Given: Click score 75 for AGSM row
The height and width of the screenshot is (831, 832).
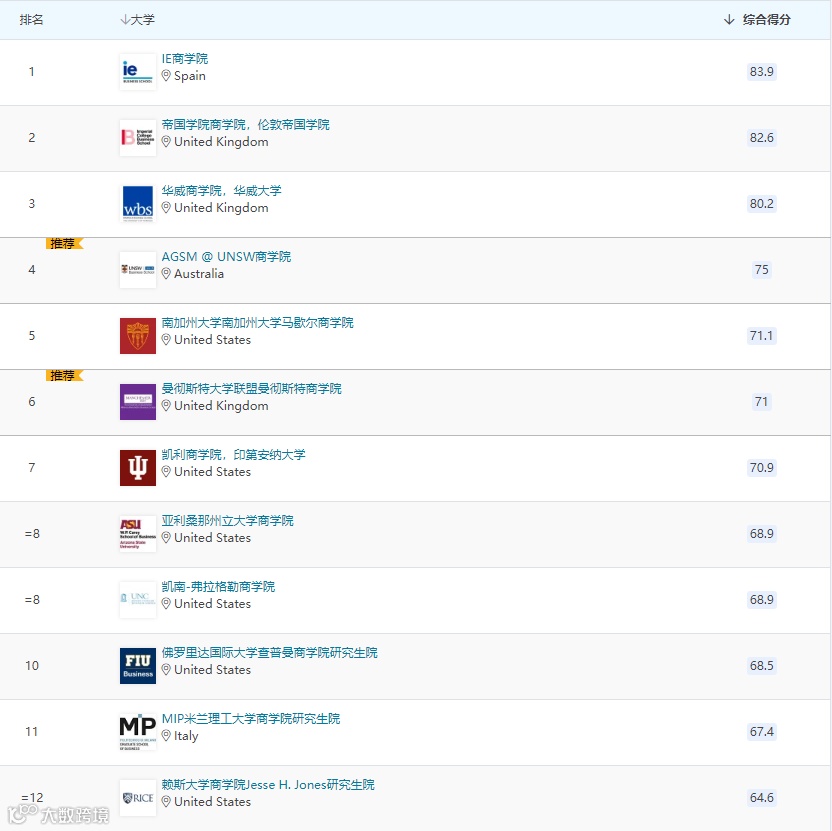Looking at the screenshot, I should pos(761,270).
